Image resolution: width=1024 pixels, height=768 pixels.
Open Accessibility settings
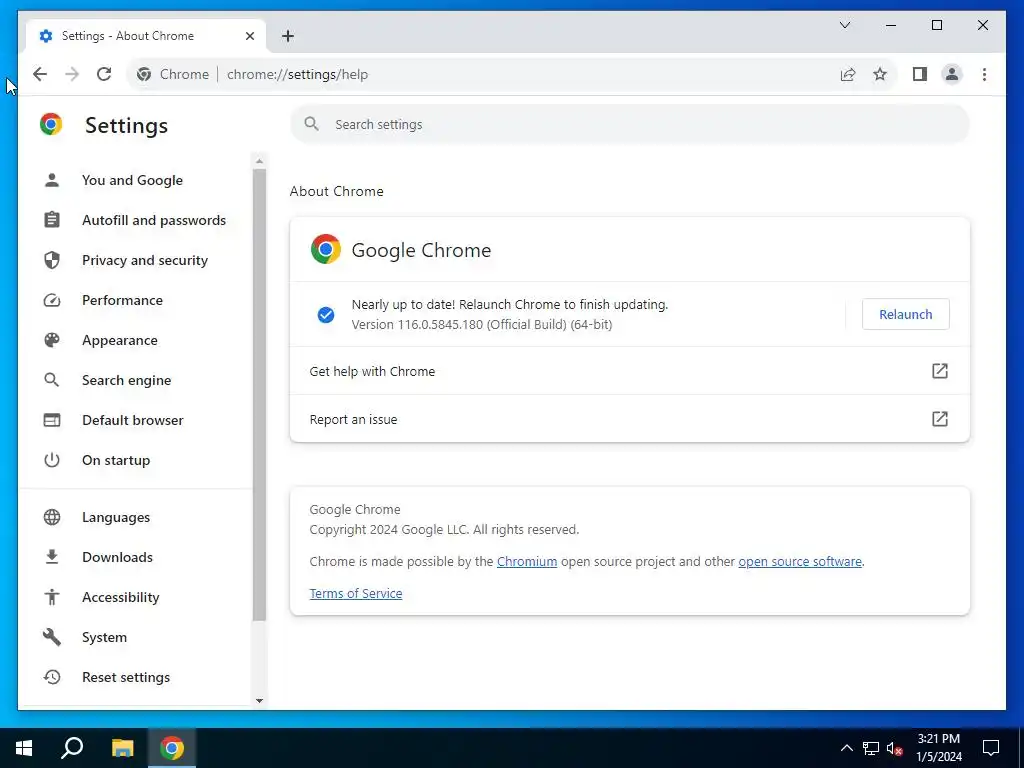(120, 597)
